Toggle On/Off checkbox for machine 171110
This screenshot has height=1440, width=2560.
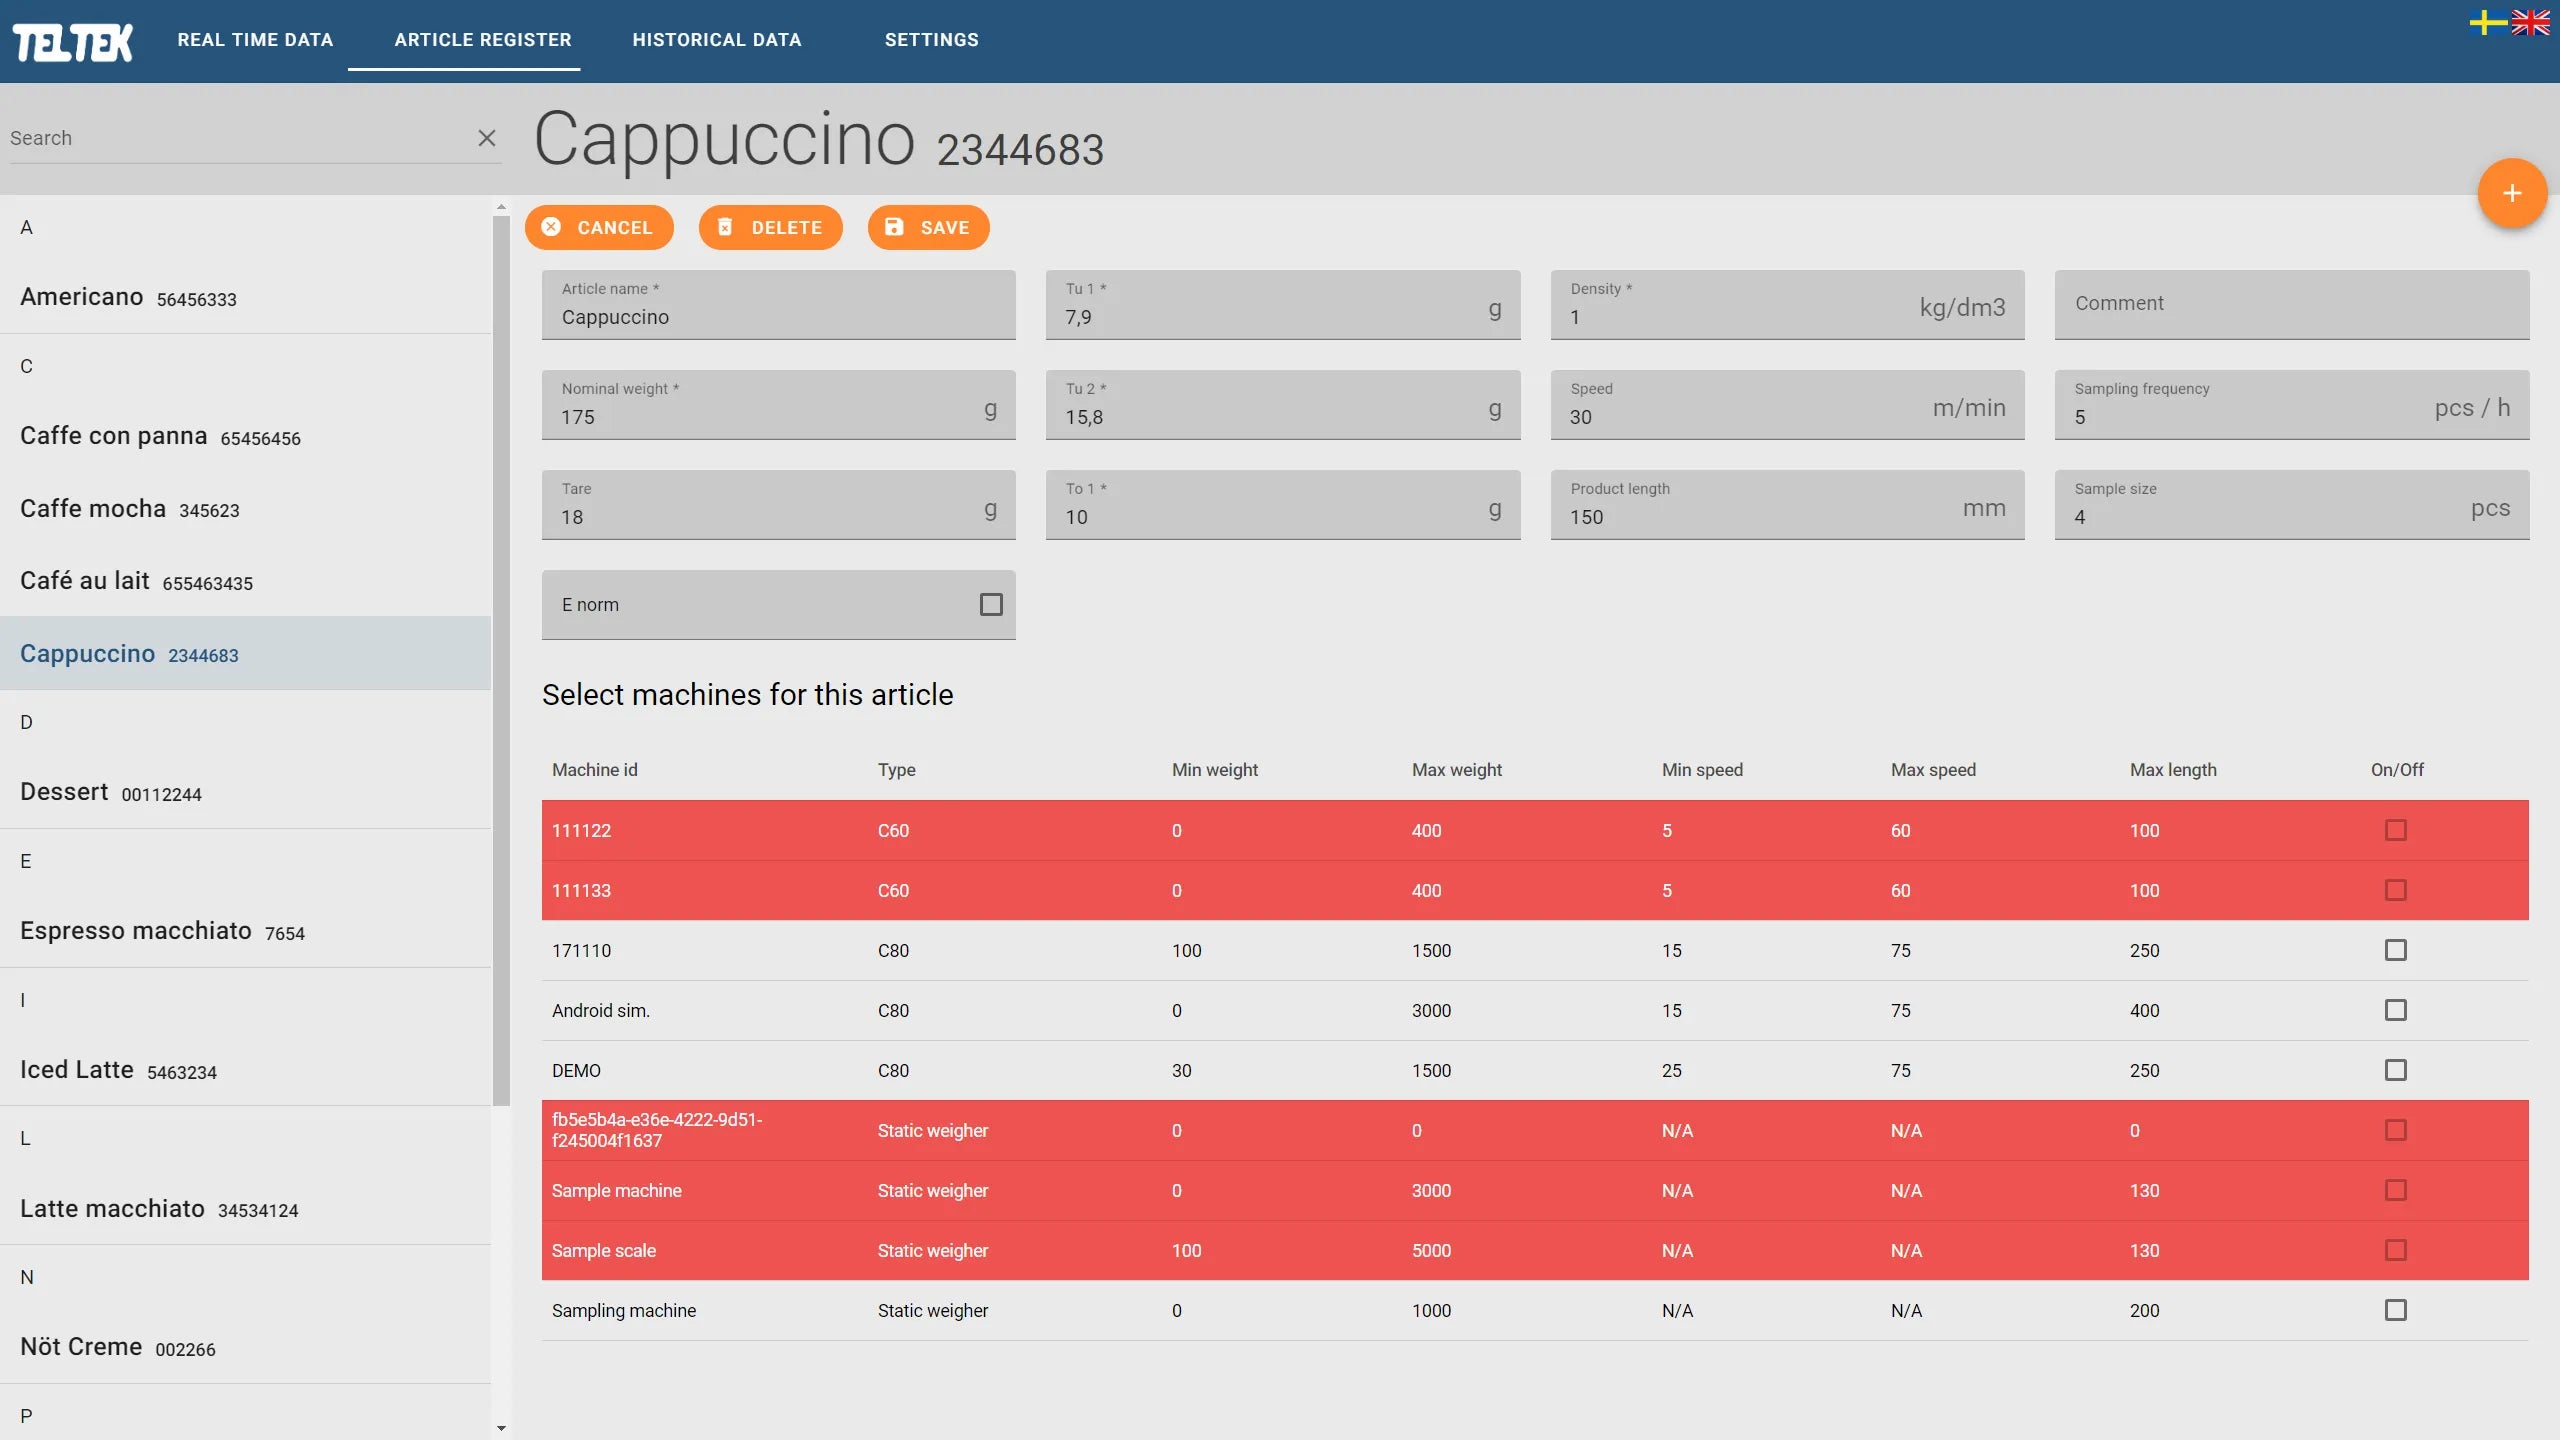pos(2395,951)
